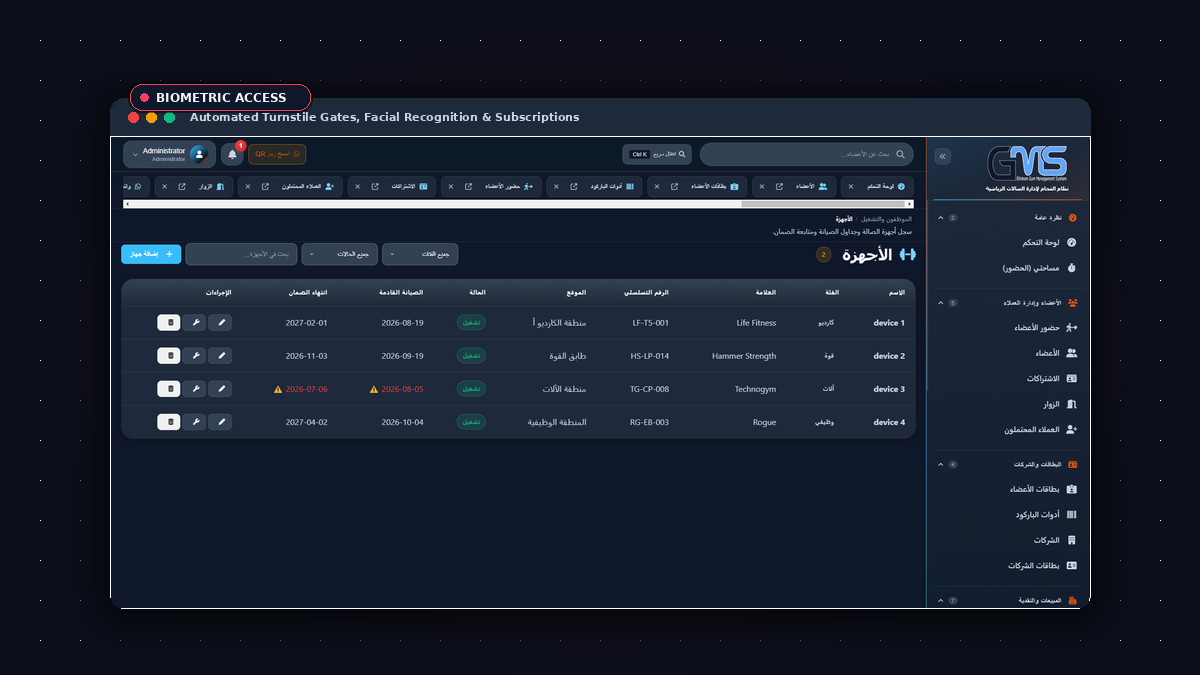Collapse the الأعضاء وإدارة العملاء section
1200x675 pixels.
940,302
